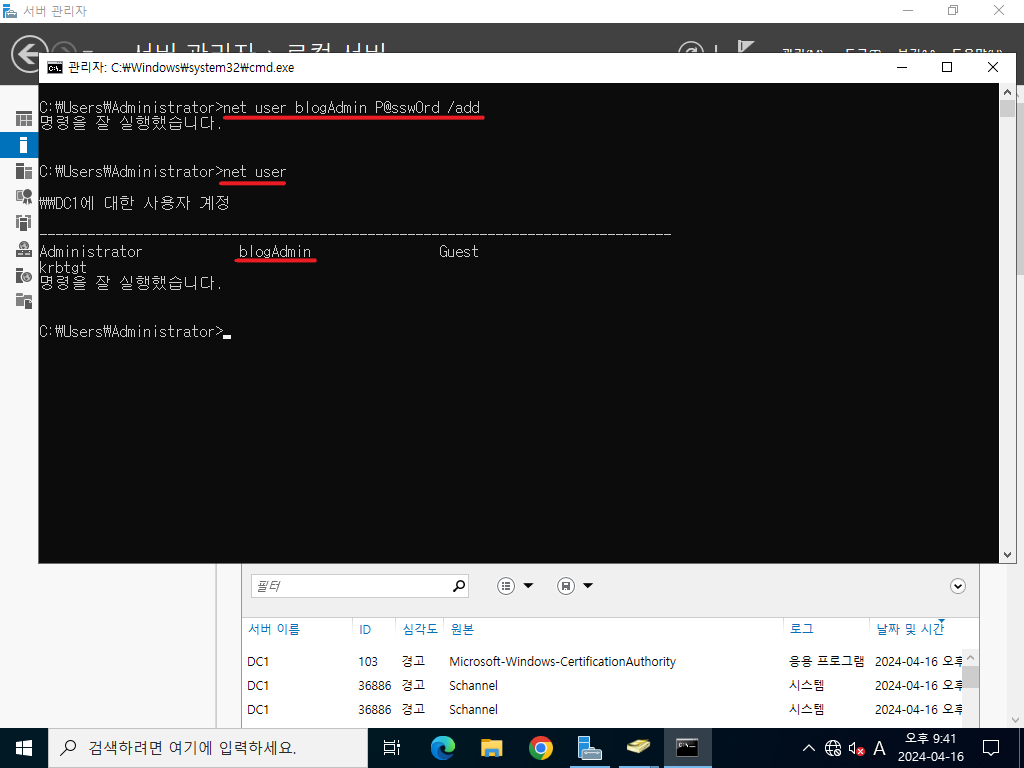Minimize the cmd.exe window
Image resolution: width=1024 pixels, height=768 pixels.
click(903, 67)
